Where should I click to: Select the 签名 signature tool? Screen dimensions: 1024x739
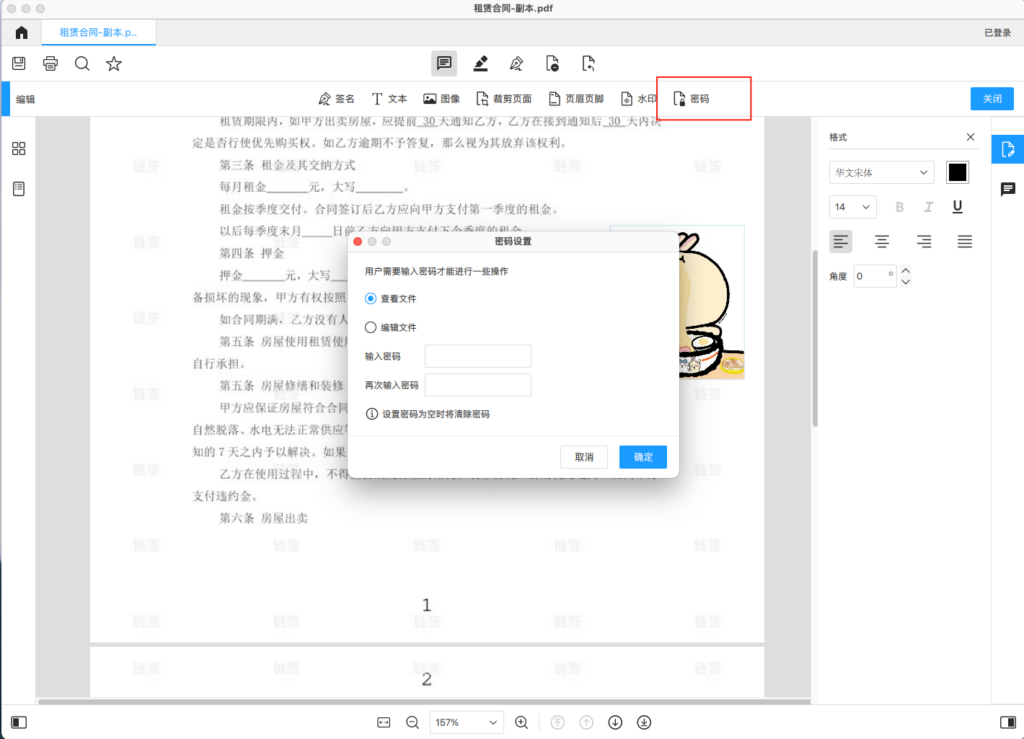[x=336, y=99]
